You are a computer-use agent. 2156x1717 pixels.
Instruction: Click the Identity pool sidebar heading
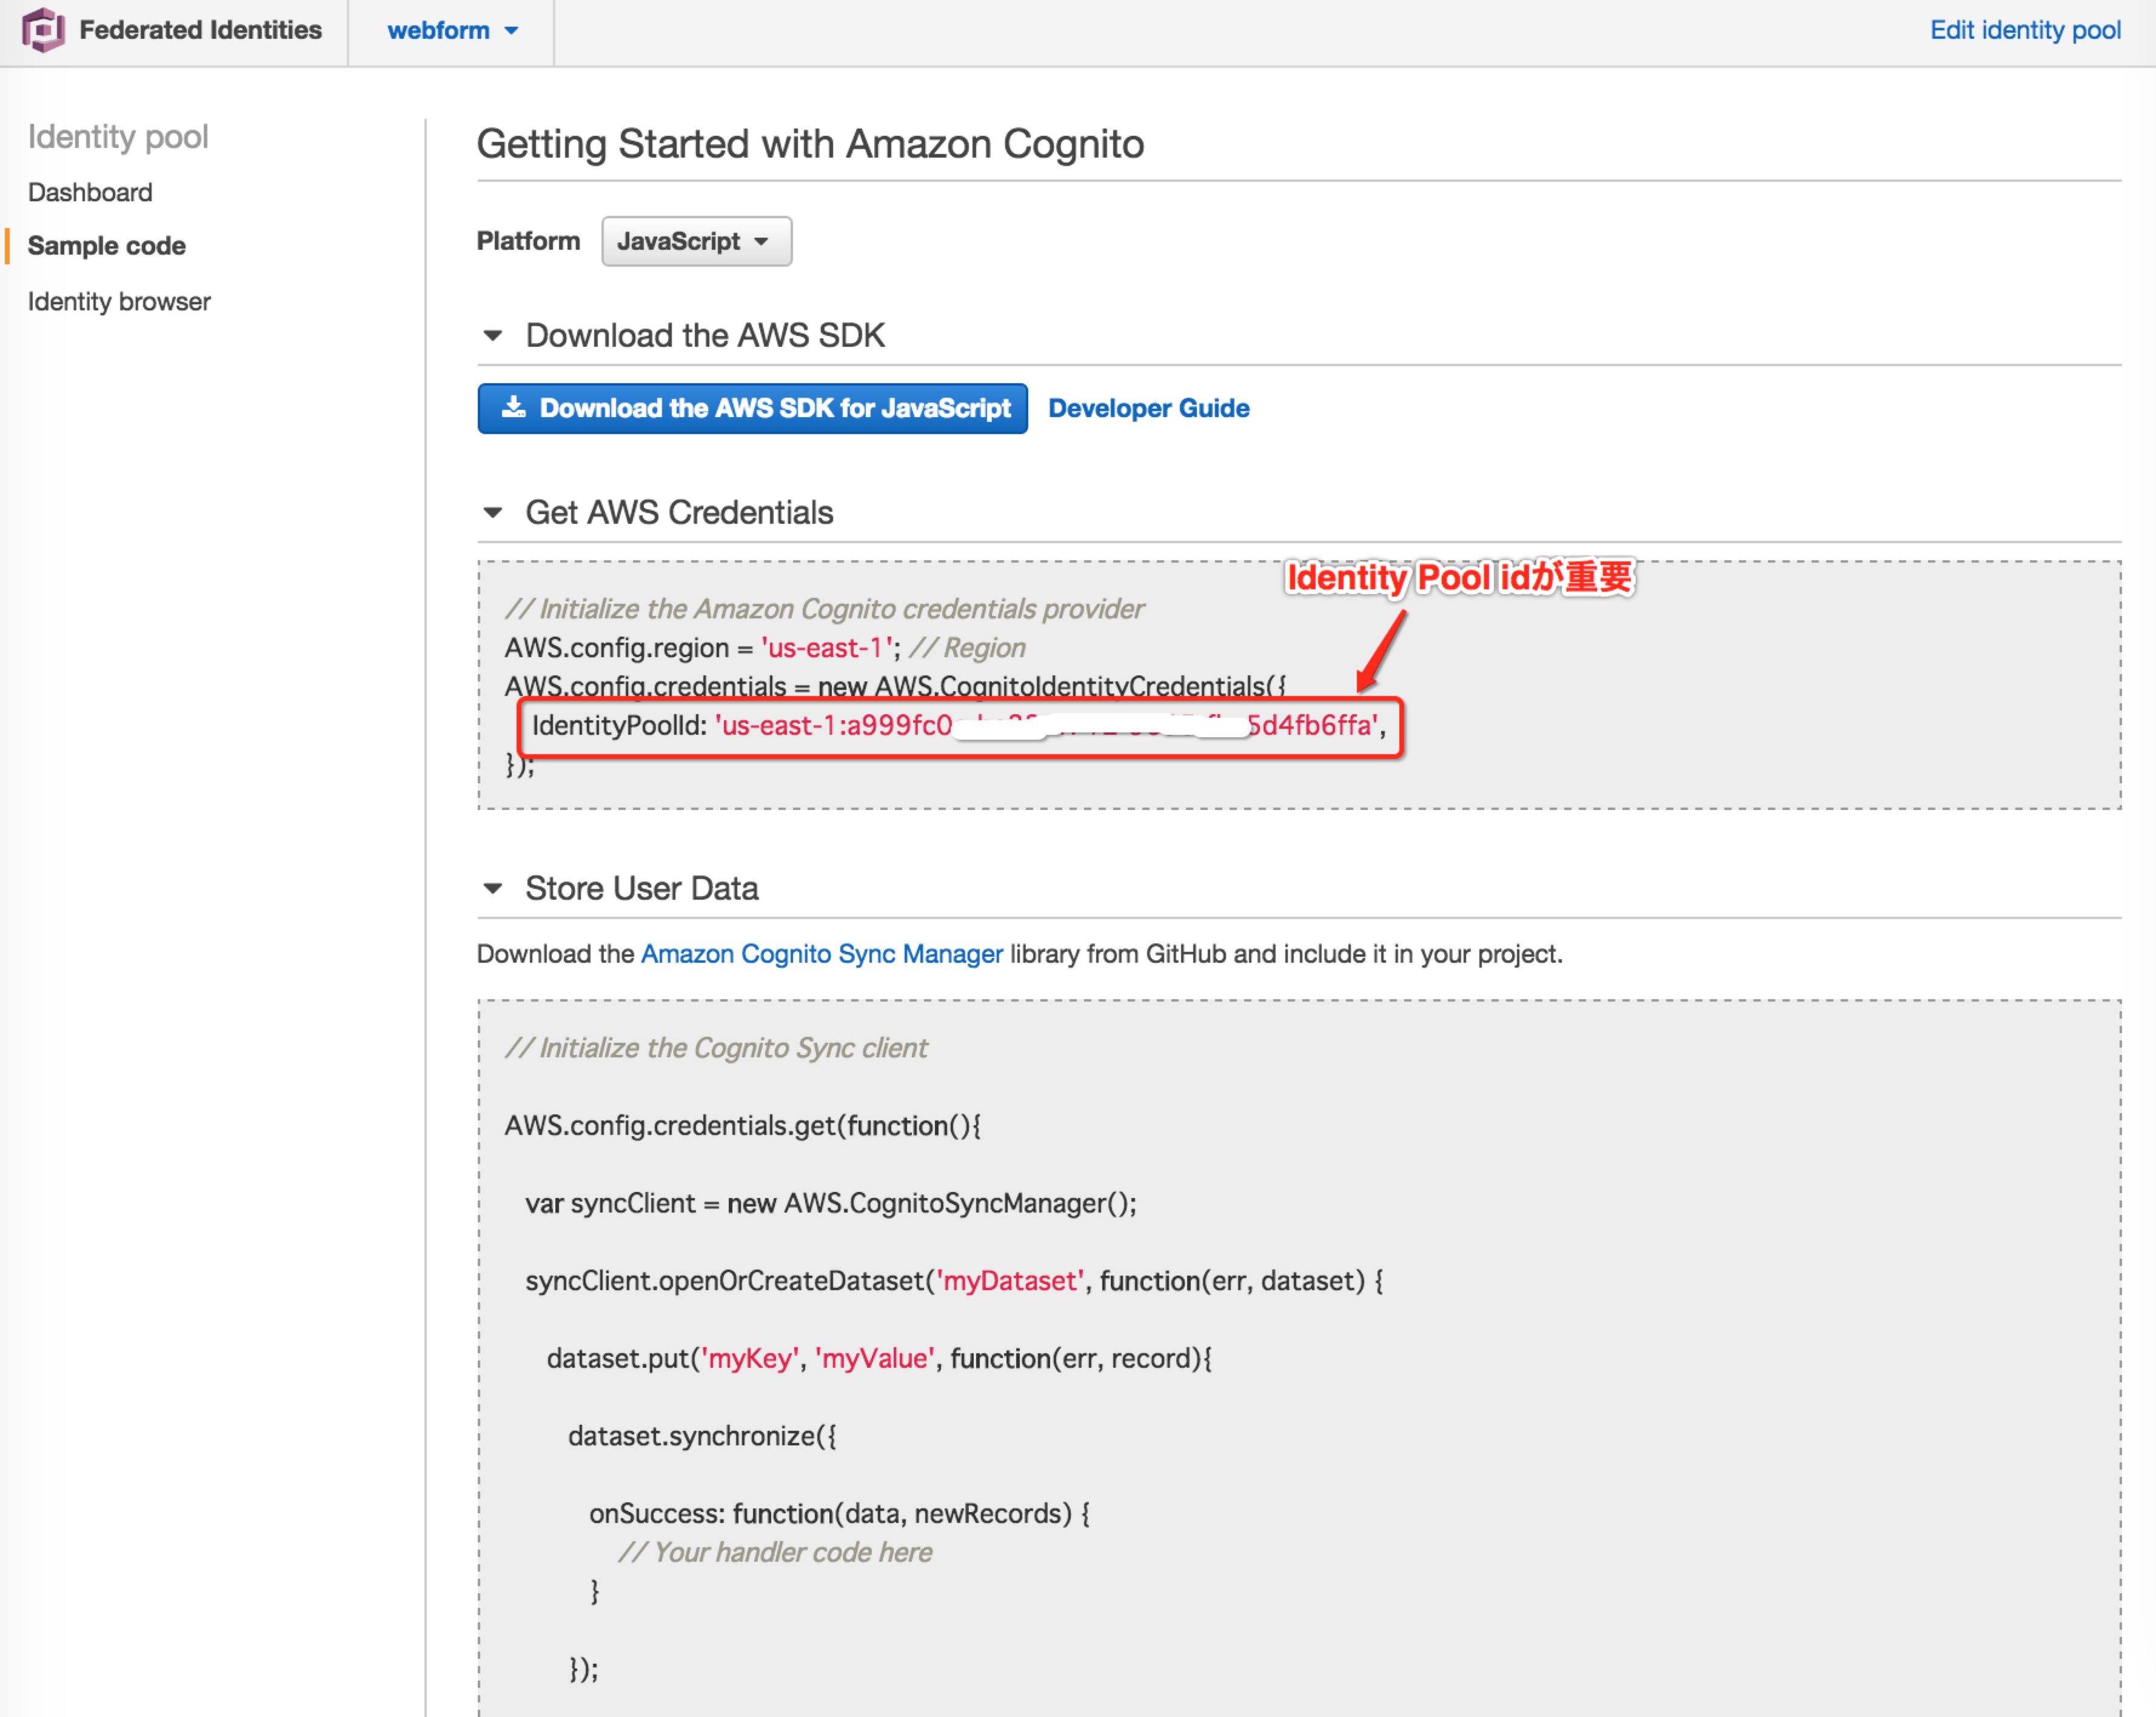[x=118, y=137]
